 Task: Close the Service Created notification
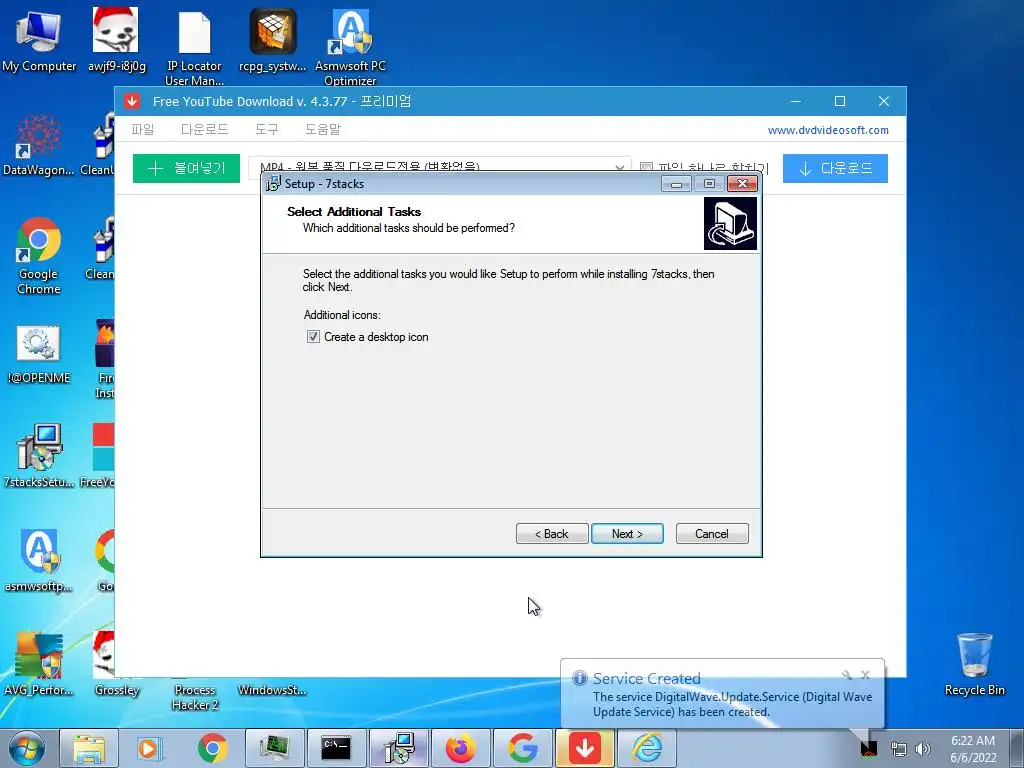point(865,674)
